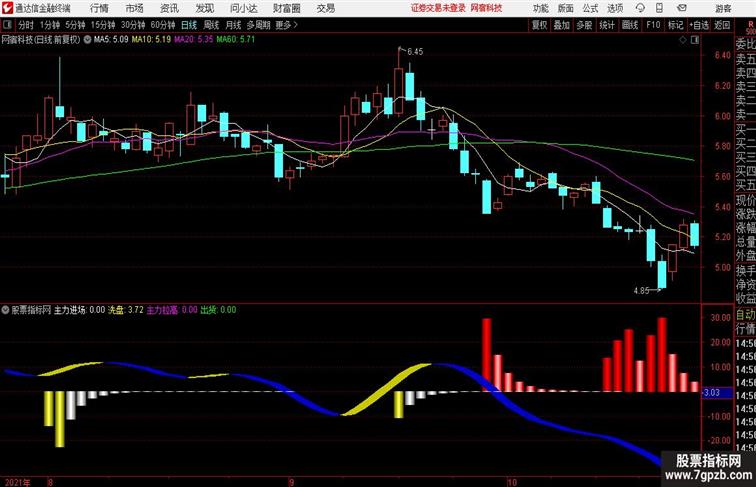The width and height of the screenshot is (756, 487).
Task: Open the 发现 menu
Action: [x=204, y=8]
